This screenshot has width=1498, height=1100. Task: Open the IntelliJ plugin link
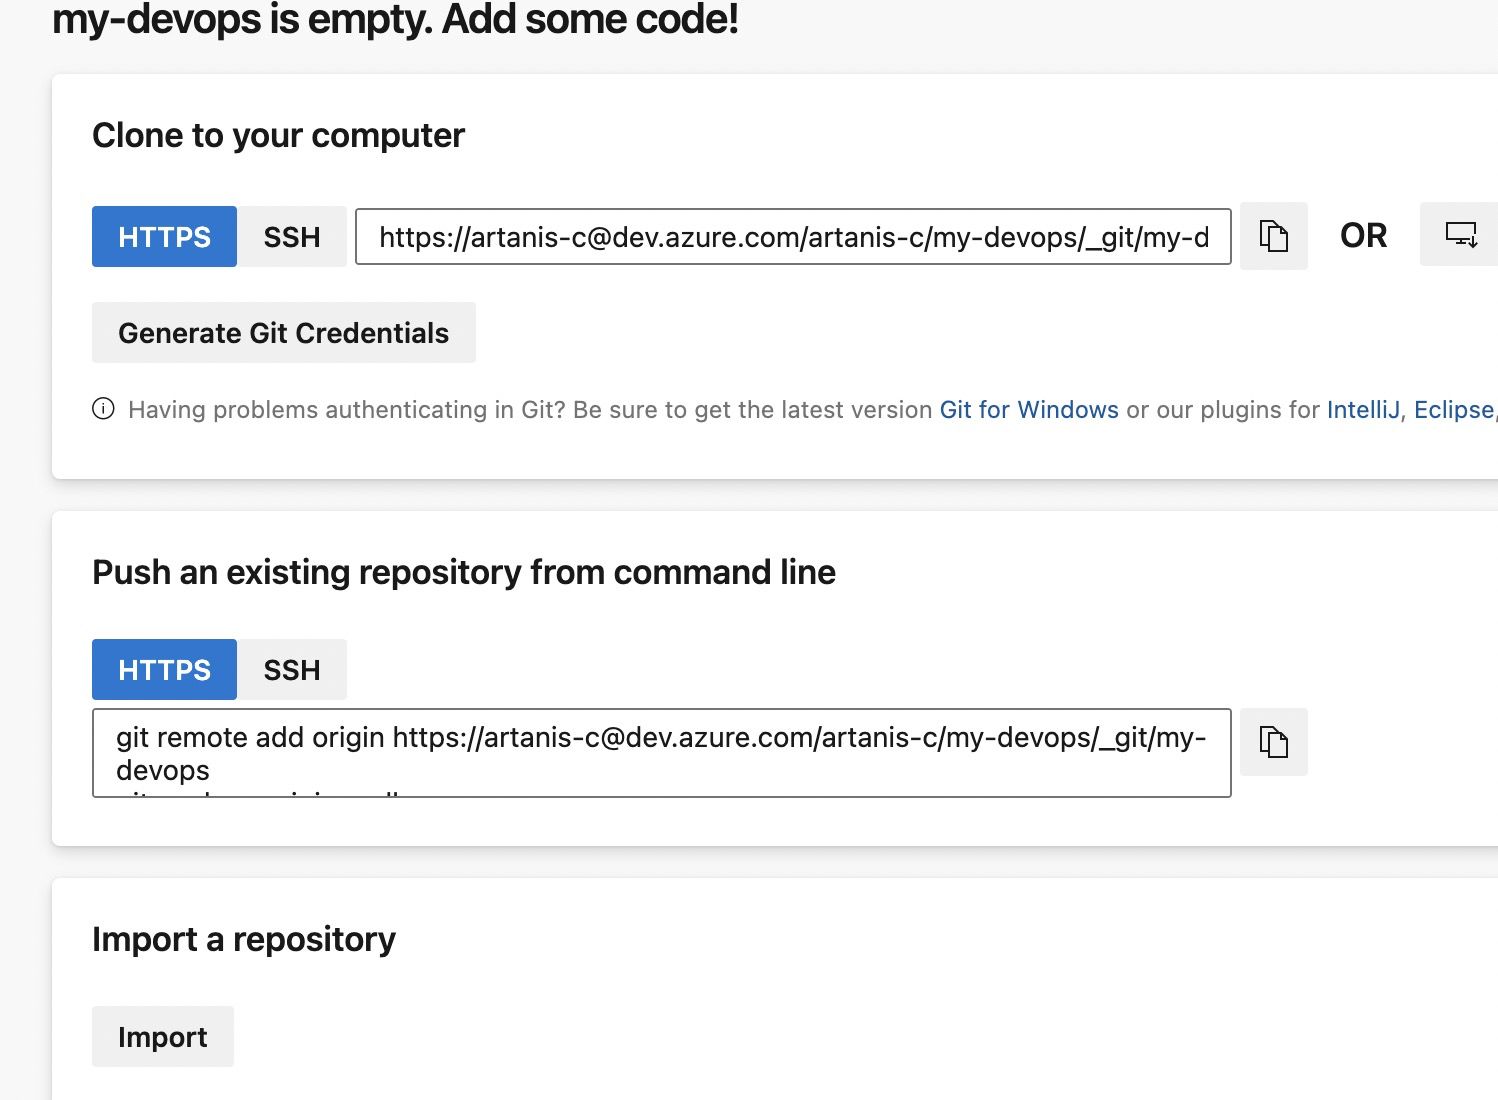(1362, 410)
